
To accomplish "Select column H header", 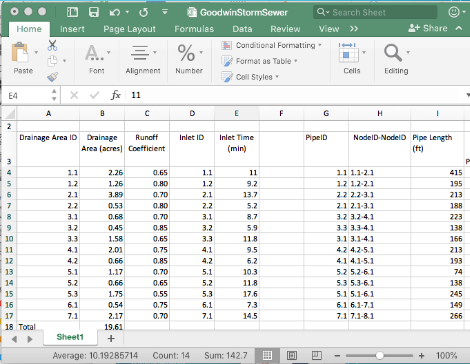I will pos(379,113).
